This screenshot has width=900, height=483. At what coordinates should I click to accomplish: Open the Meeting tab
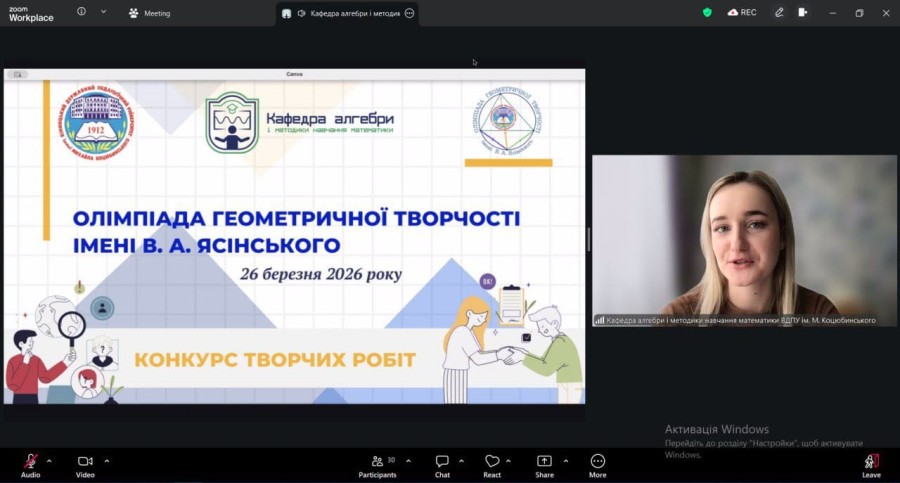pos(149,13)
